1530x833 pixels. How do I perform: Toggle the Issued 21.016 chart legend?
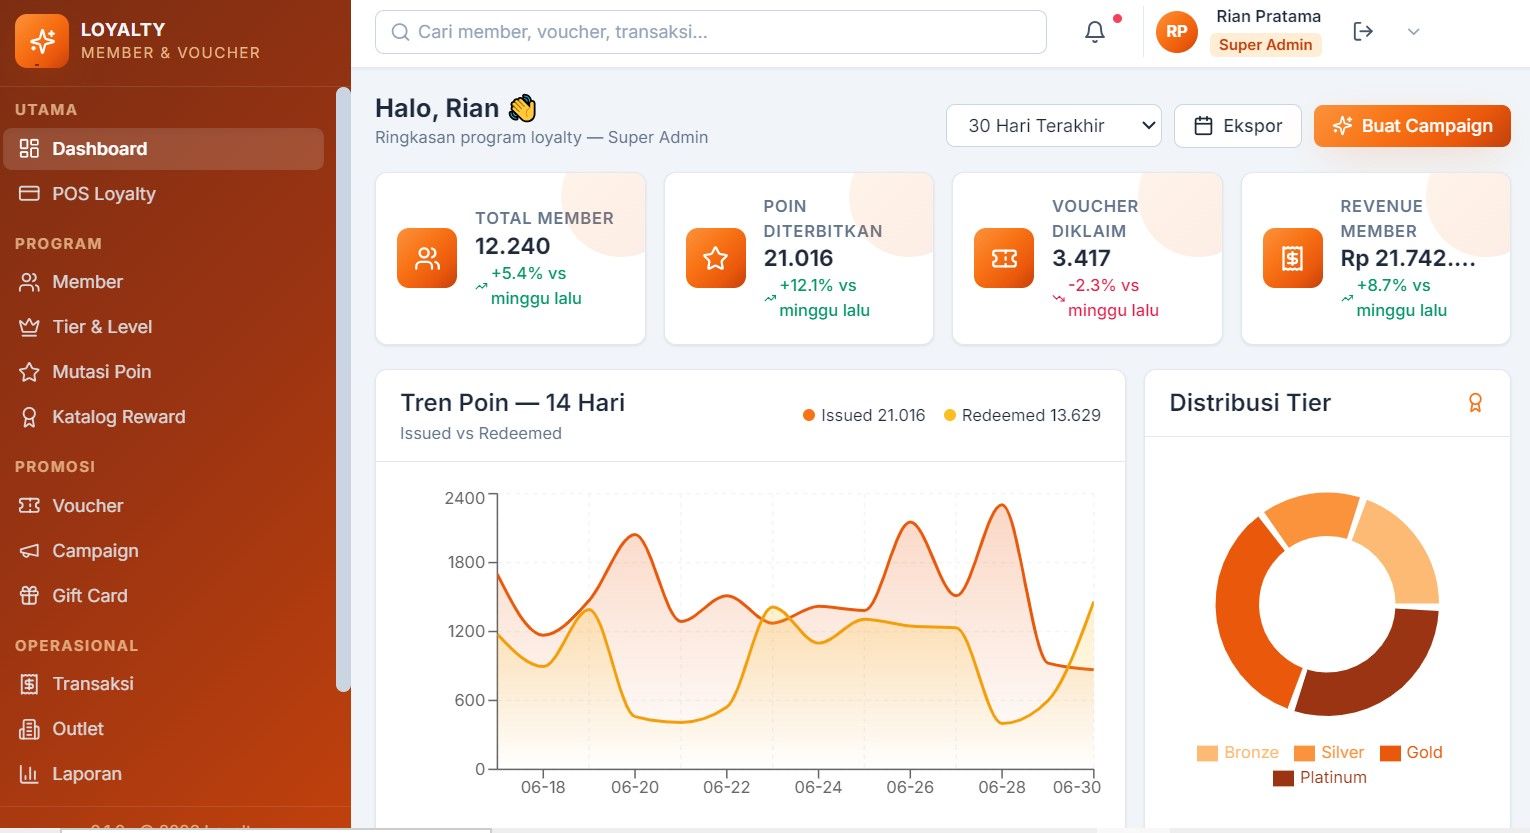[864, 415]
